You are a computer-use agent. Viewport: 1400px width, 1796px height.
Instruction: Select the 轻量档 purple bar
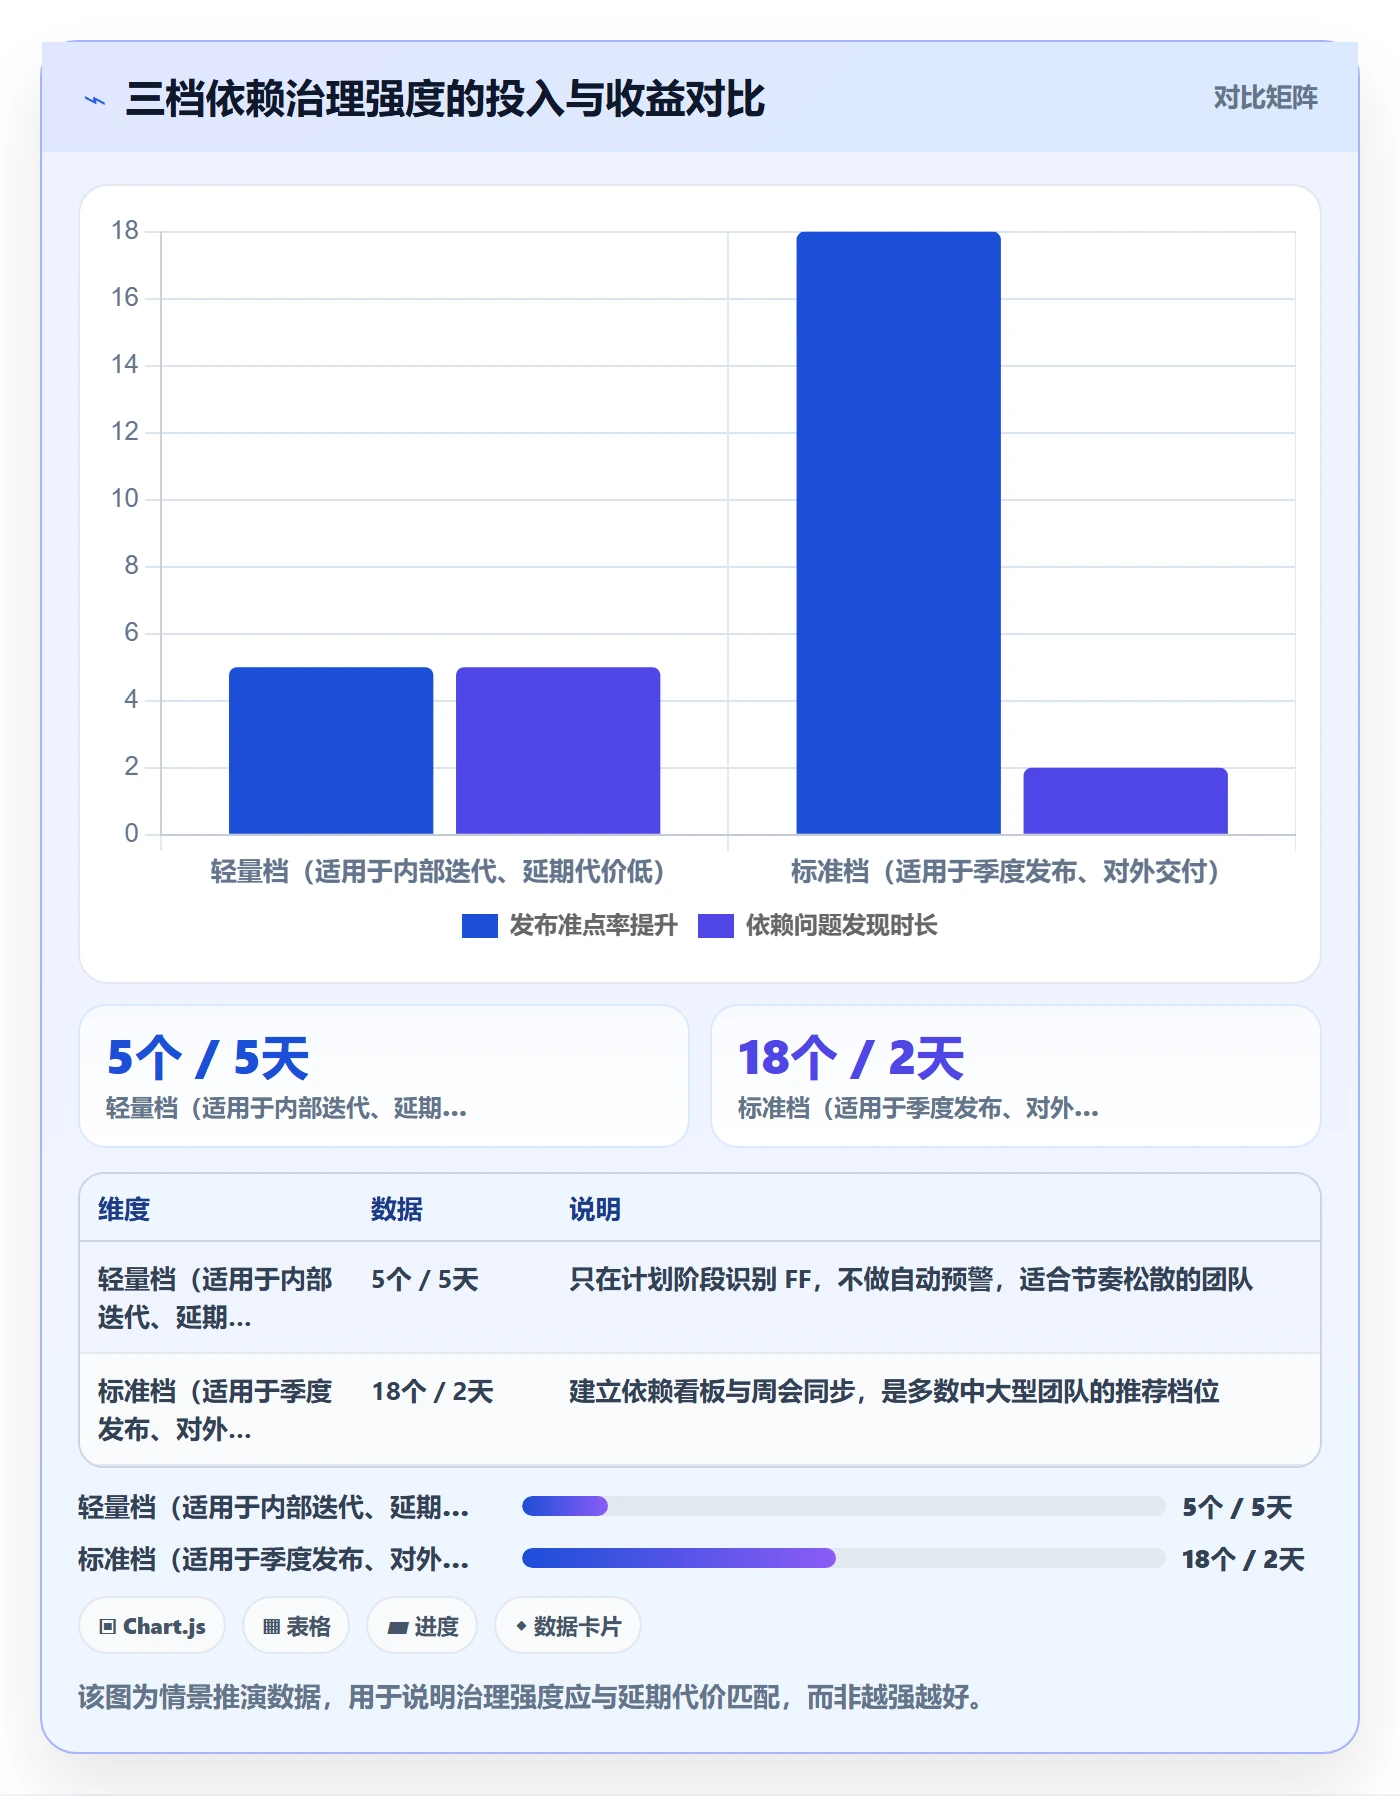[x=558, y=750]
